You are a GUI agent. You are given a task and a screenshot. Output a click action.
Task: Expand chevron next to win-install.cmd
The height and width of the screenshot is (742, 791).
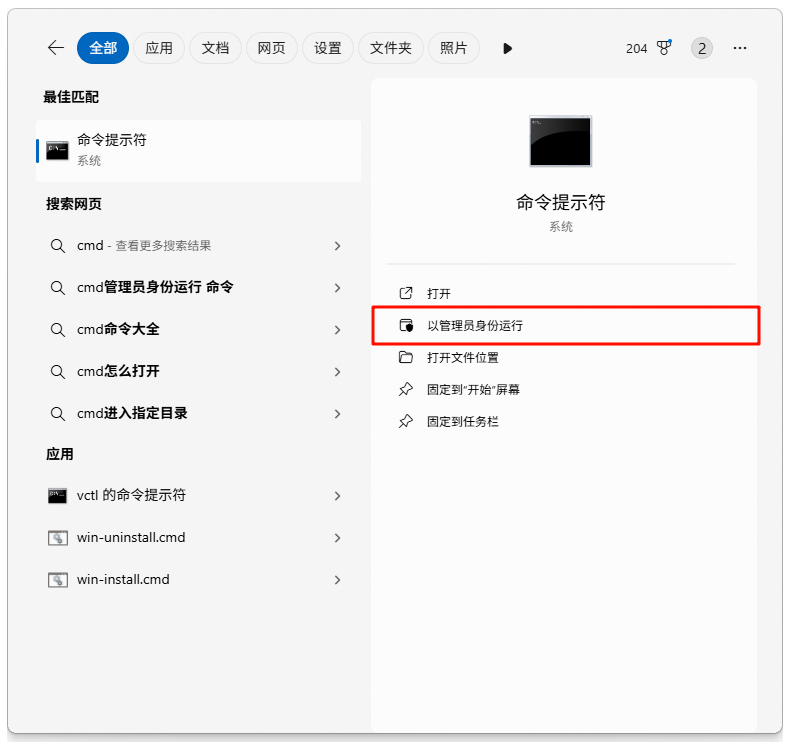337,580
